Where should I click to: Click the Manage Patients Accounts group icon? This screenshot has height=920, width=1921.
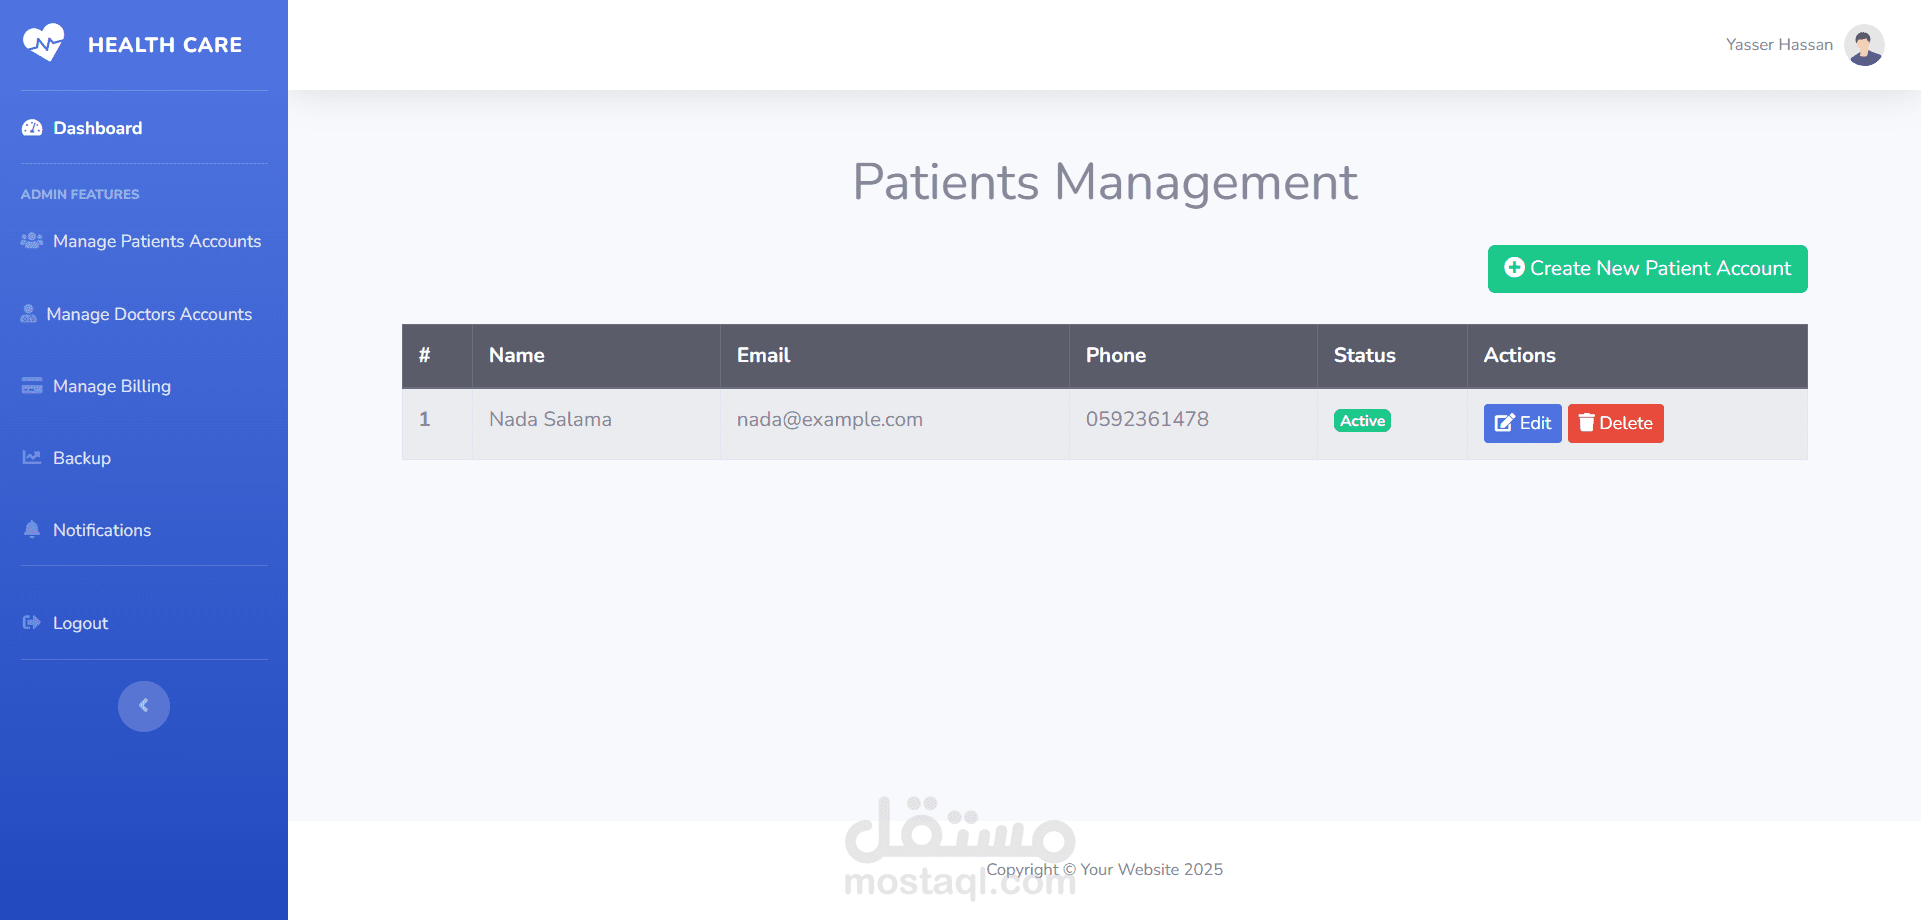pyautogui.click(x=32, y=241)
